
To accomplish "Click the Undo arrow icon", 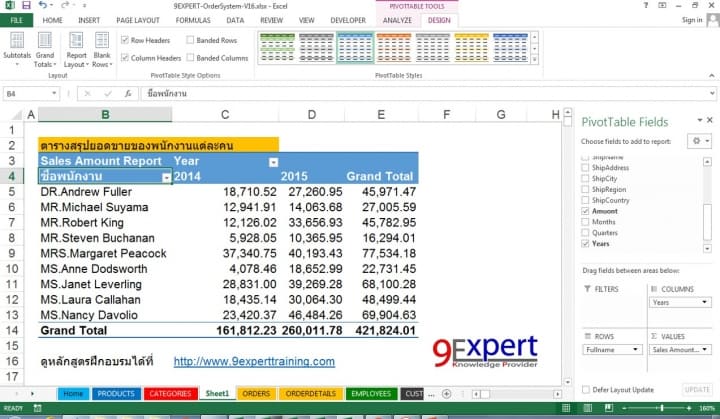I will tap(42, 6).
